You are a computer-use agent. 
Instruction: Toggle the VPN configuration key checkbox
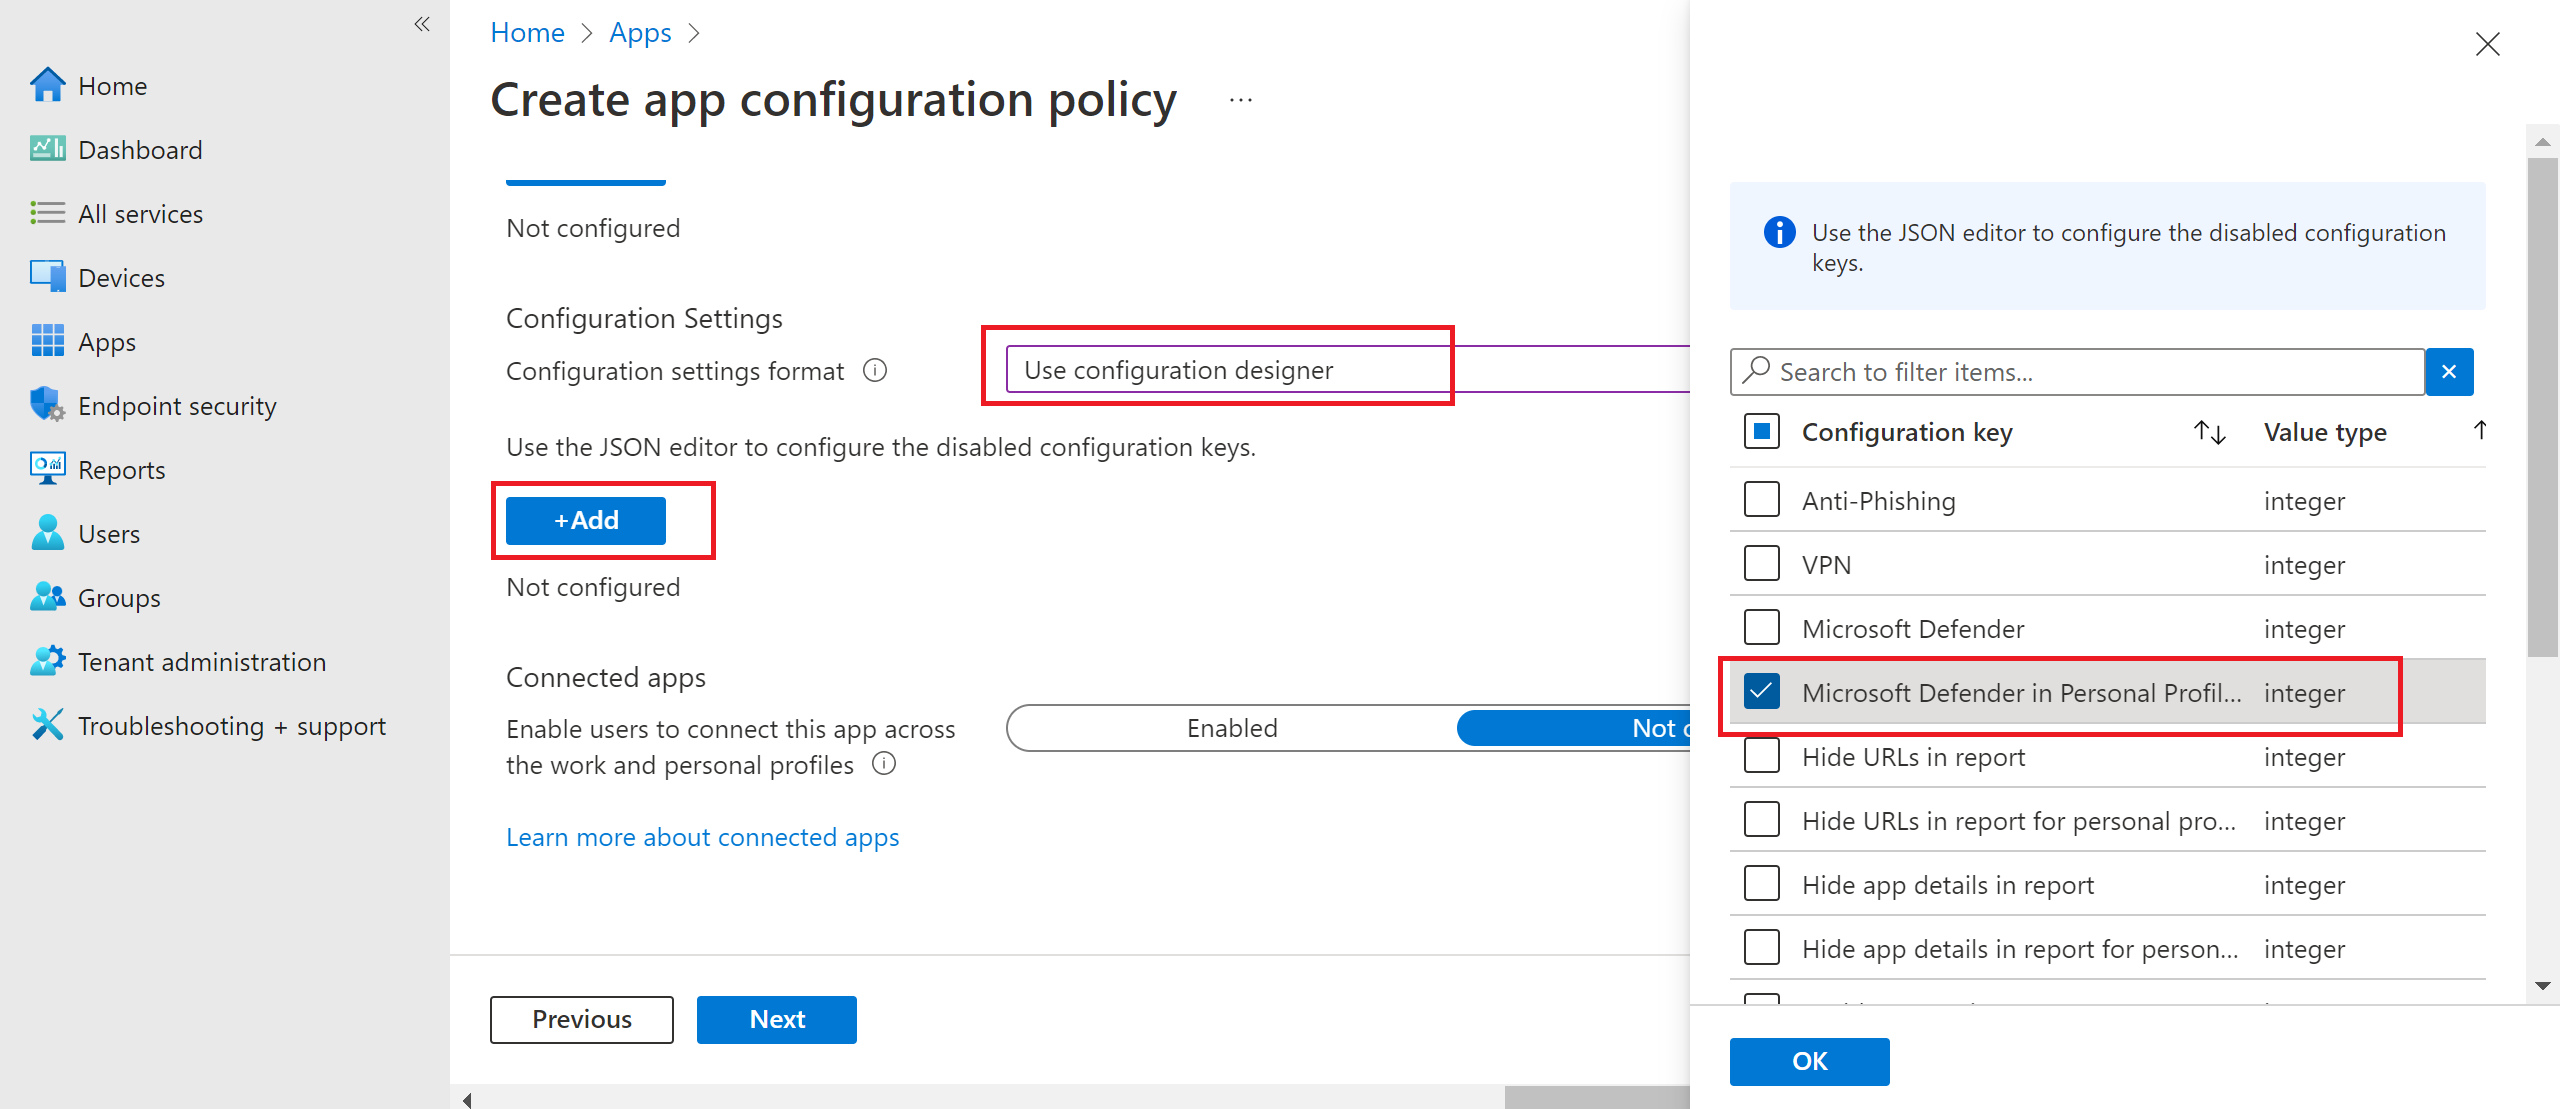1762,565
